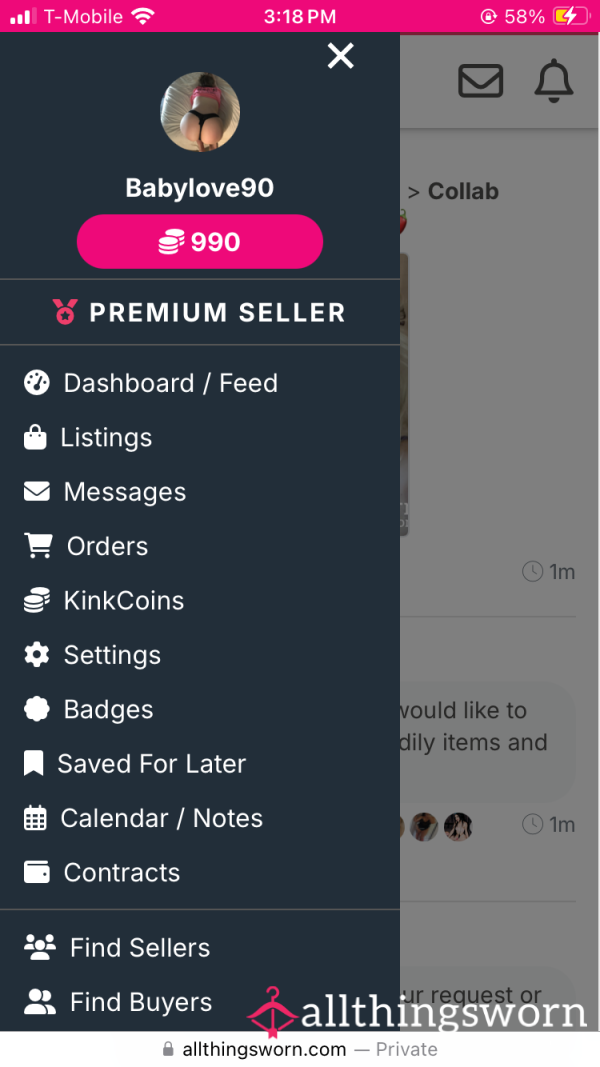Viewport: 600px width, 1067px height.
Task: Tap the allthingsworn.com address bar
Action: click(300, 1049)
